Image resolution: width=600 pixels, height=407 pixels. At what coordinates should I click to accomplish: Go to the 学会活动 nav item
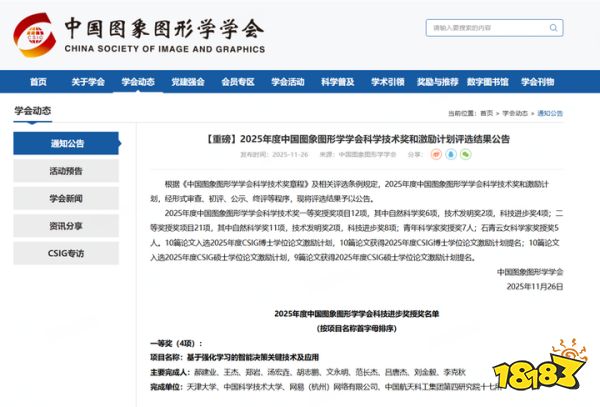pyautogui.click(x=288, y=82)
